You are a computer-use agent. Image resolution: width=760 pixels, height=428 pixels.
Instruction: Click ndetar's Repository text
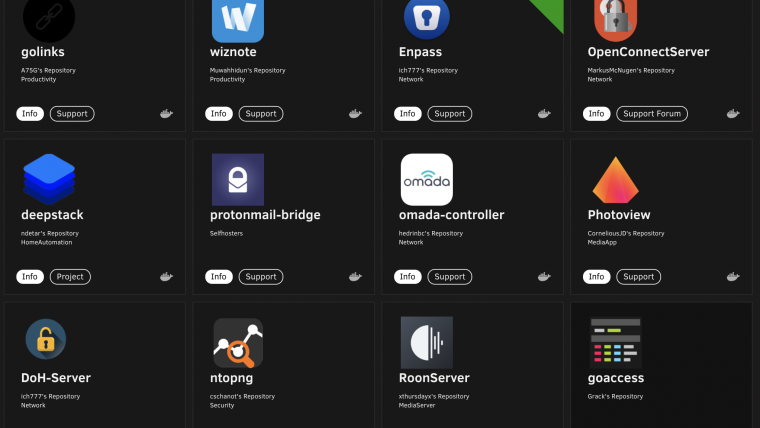tap(49, 233)
